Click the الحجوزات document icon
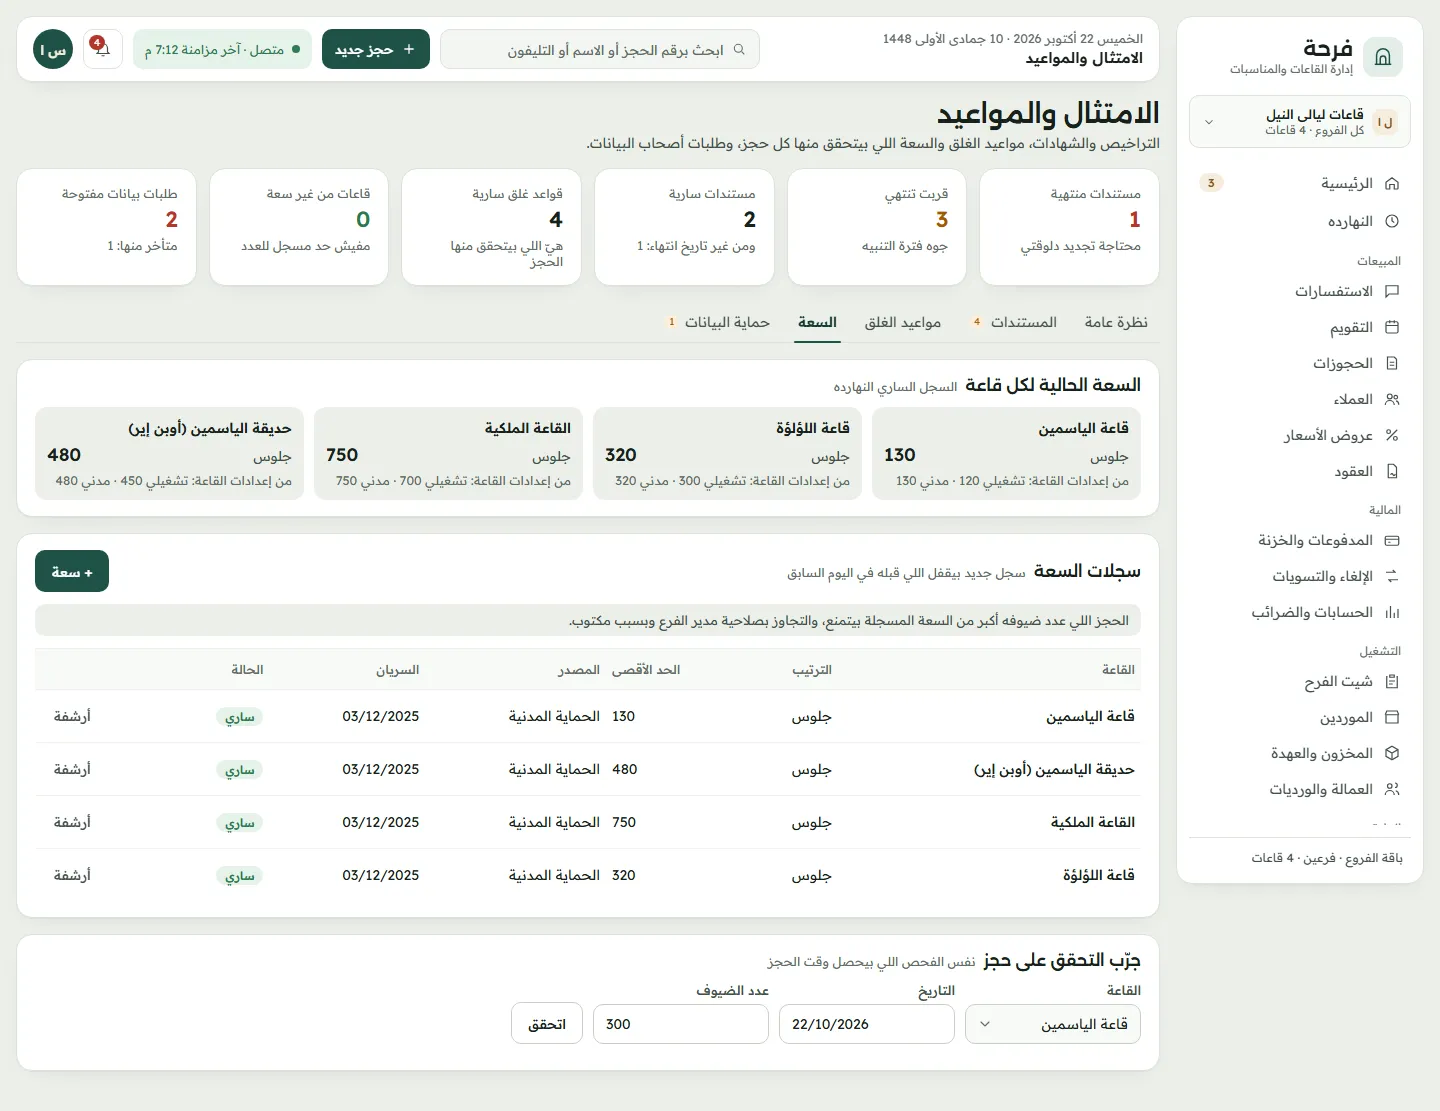This screenshot has height=1111, width=1440. (x=1392, y=363)
